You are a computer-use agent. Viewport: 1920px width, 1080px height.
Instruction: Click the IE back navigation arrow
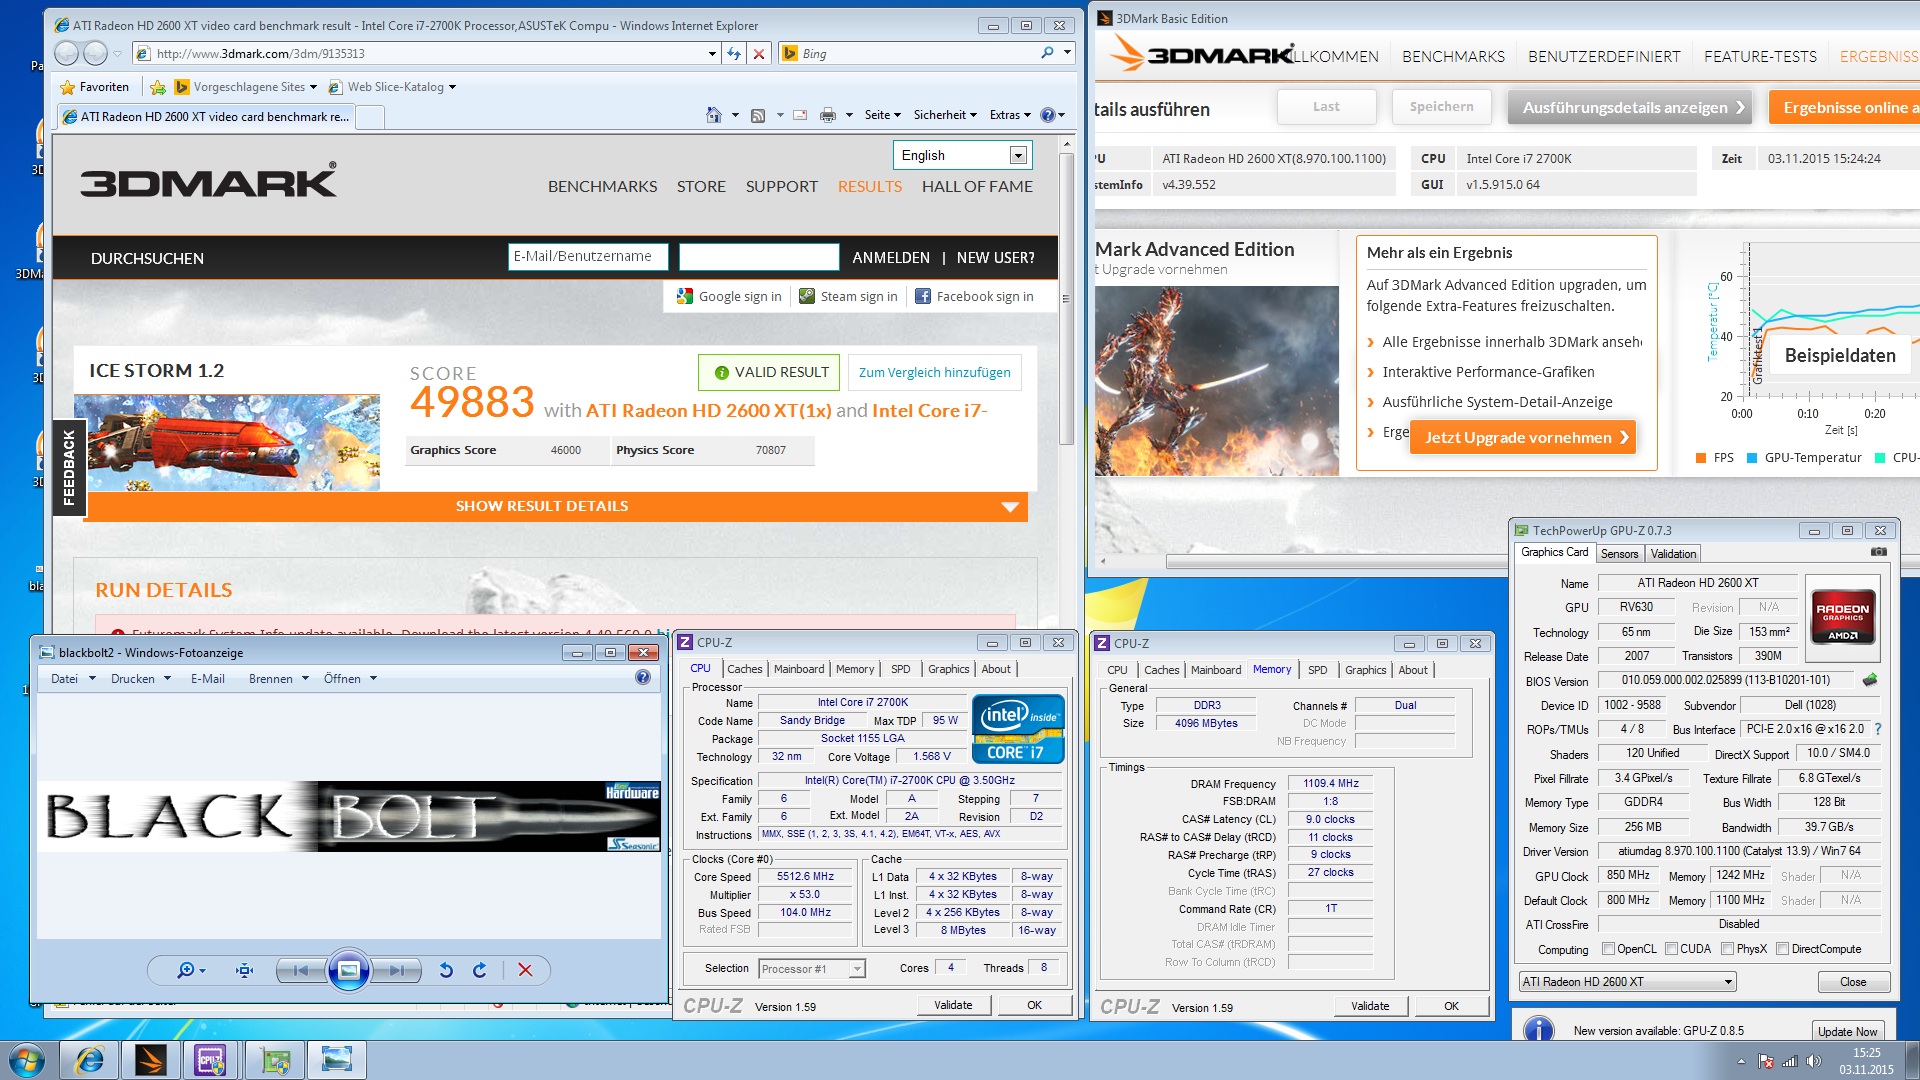67,54
